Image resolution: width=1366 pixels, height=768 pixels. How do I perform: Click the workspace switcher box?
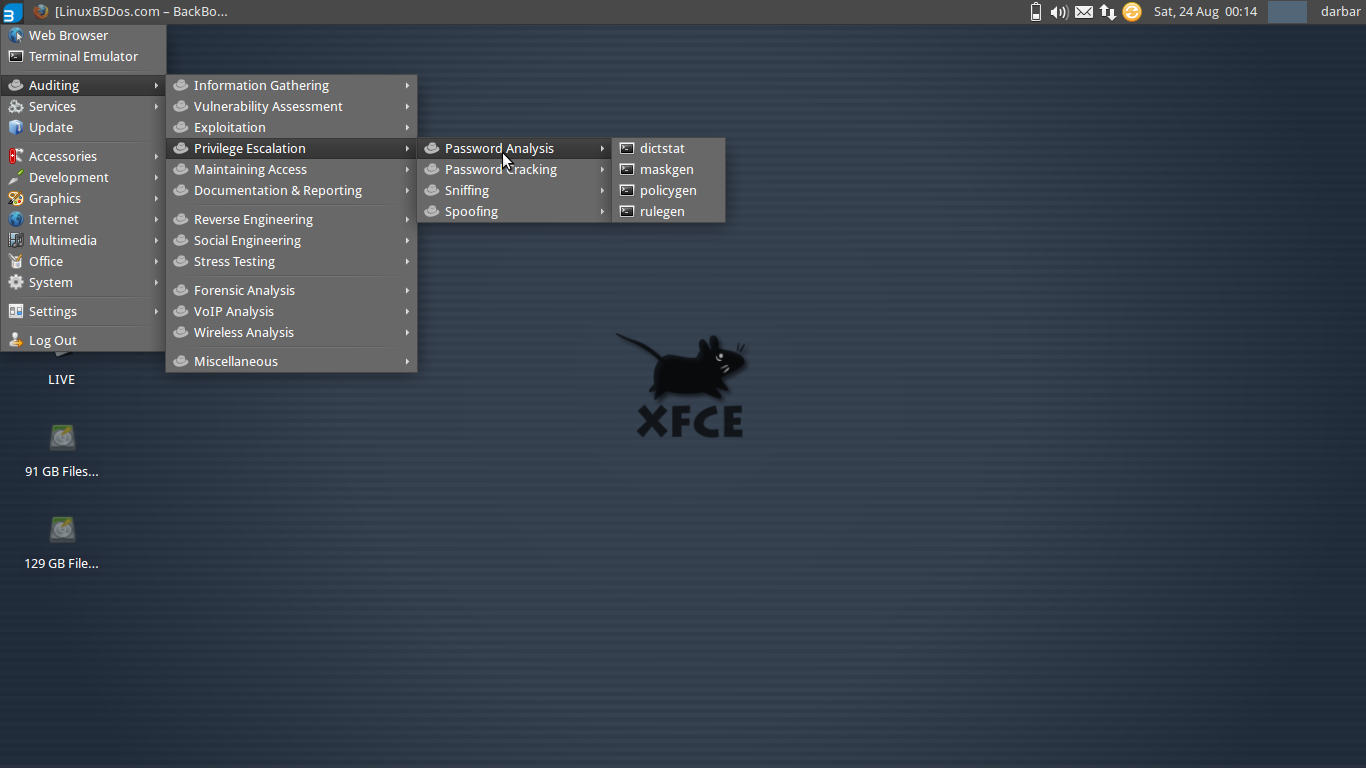1287,12
